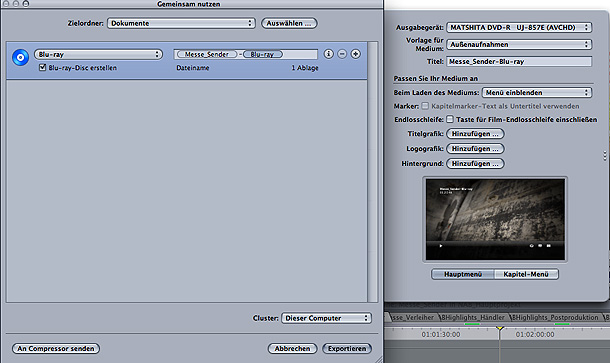
Task: Remove the Blu-ray output with minus icon
Action: pyautogui.click(x=342, y=54)
